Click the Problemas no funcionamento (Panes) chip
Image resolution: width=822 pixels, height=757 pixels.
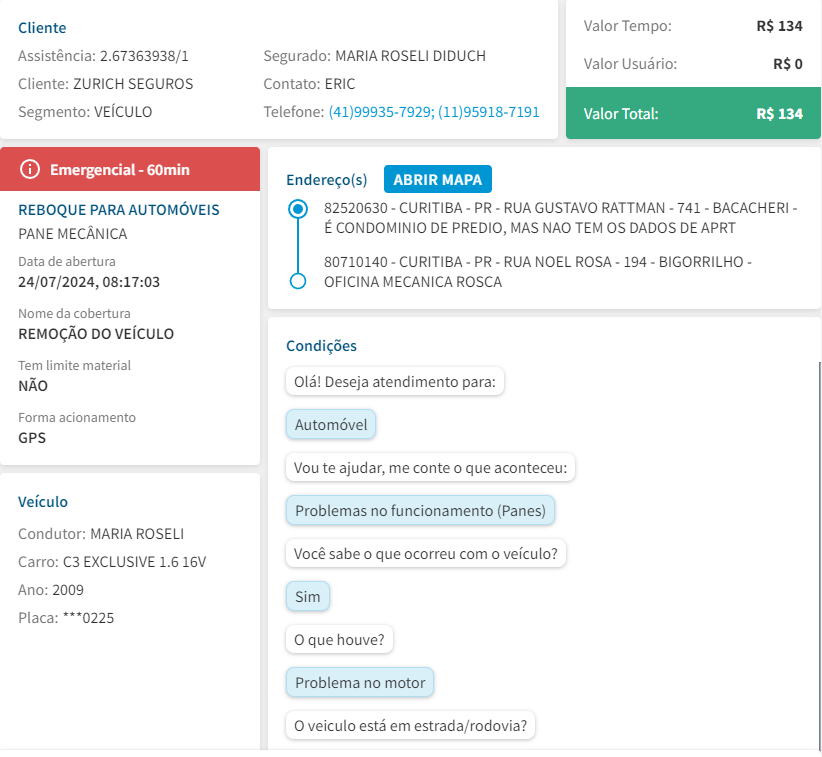(x=420, y=511)
